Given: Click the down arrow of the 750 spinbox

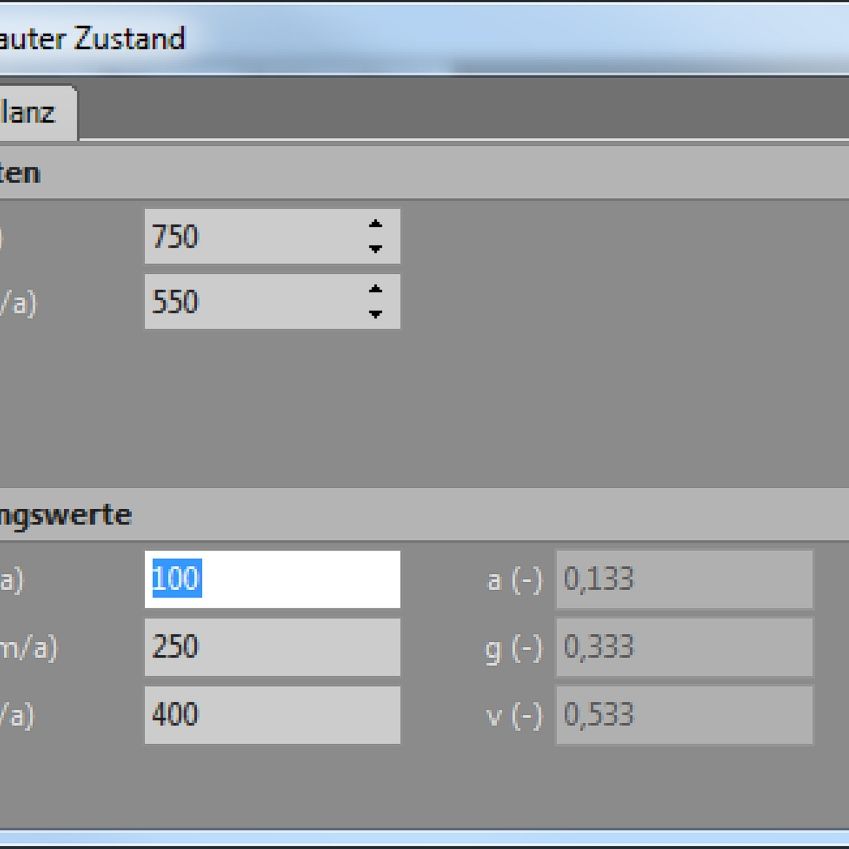Looking at the screenshot, I should 375,249.
